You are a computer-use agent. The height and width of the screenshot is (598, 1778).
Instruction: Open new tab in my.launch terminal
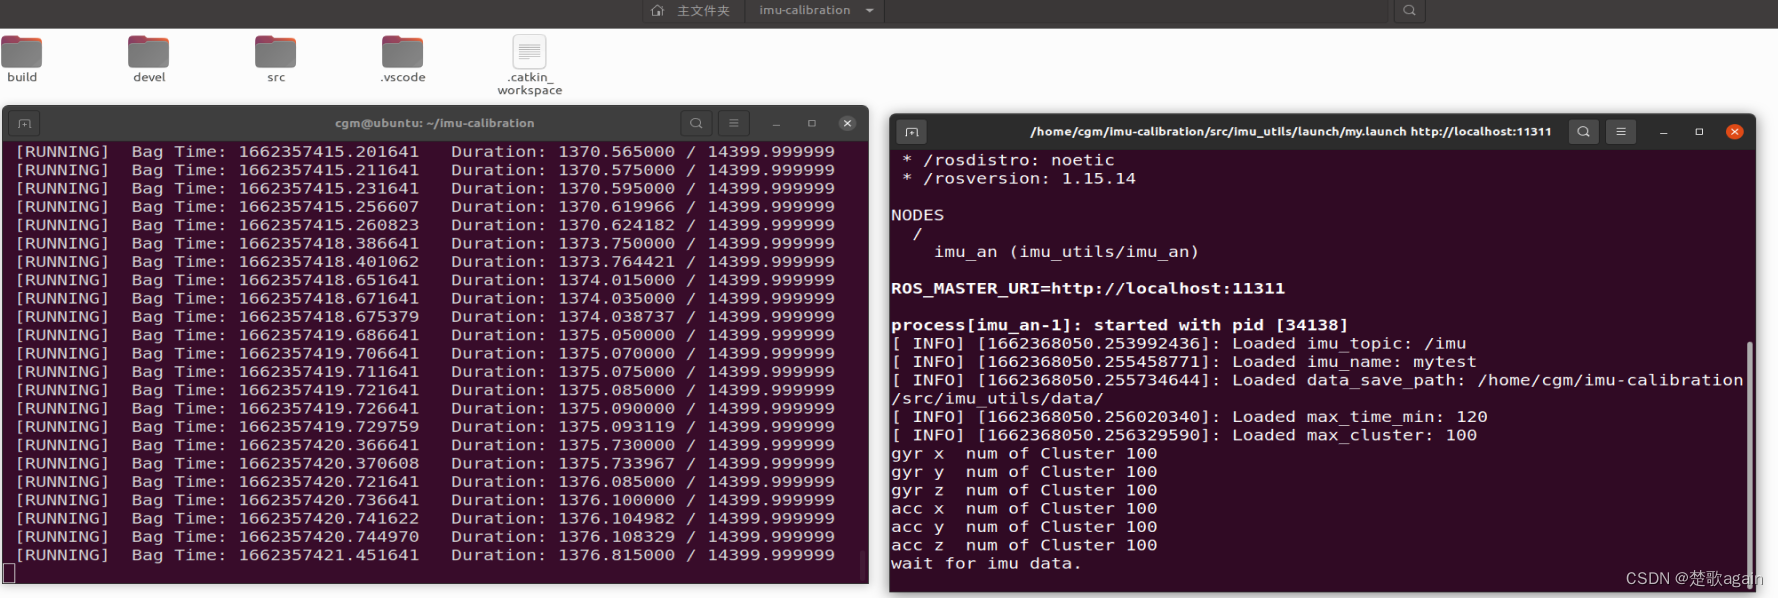click(x=911, y=131)
